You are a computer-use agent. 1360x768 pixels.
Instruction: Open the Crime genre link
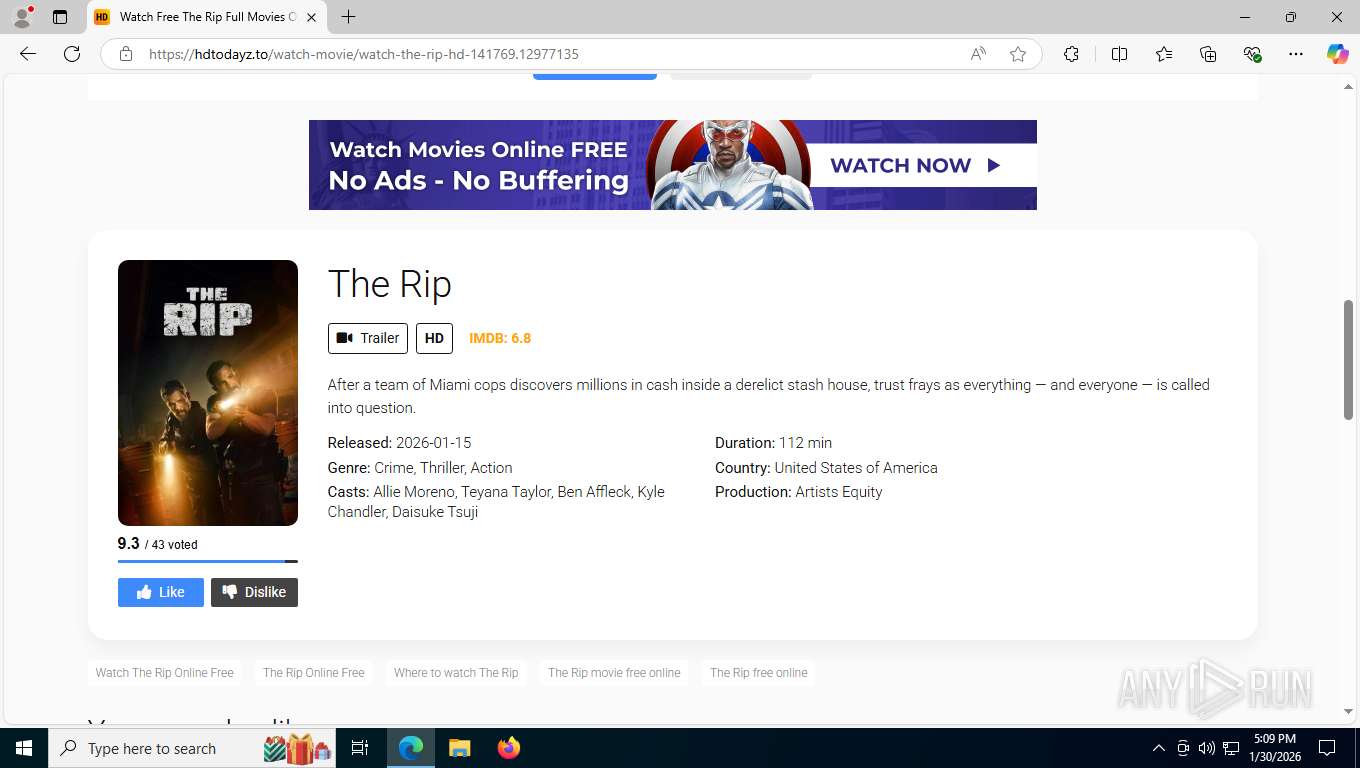click(394, 468)
